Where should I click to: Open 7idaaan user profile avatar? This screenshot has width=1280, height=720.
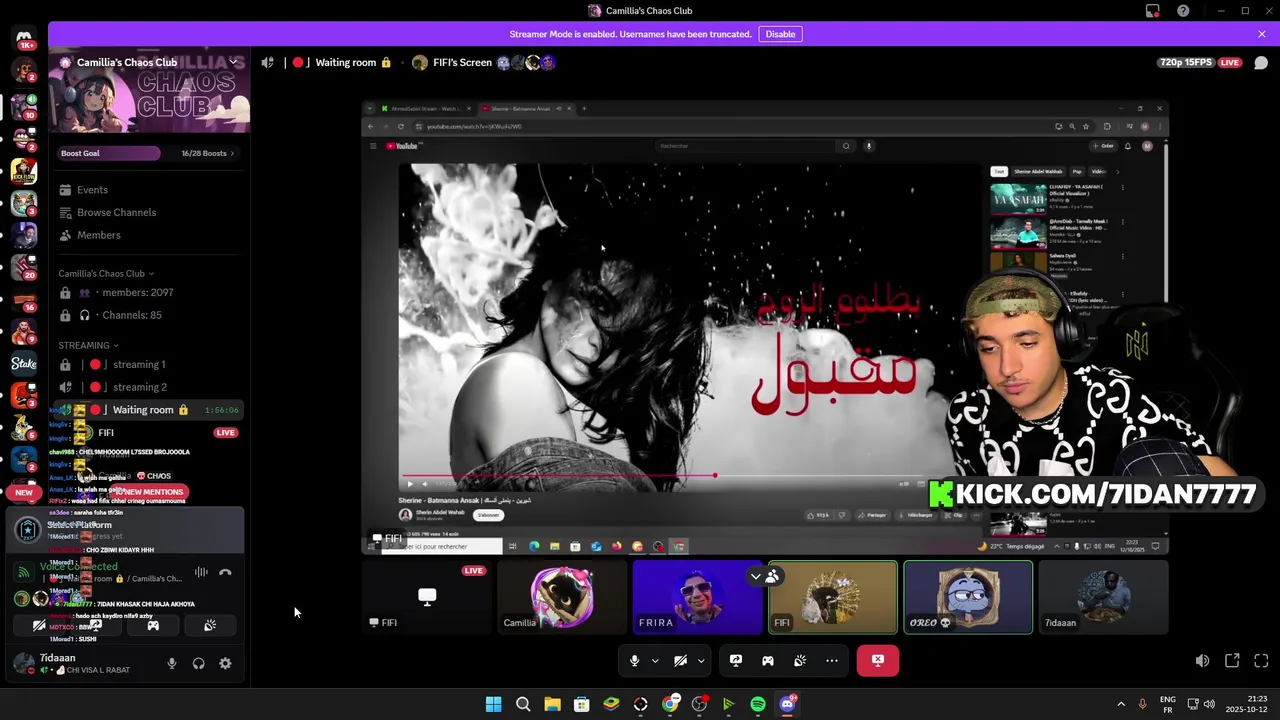[22, 662]
